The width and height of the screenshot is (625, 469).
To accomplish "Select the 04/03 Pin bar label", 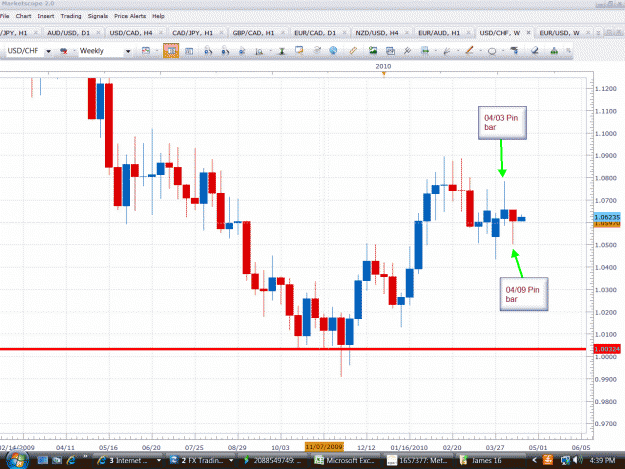I will coord(502,123).
